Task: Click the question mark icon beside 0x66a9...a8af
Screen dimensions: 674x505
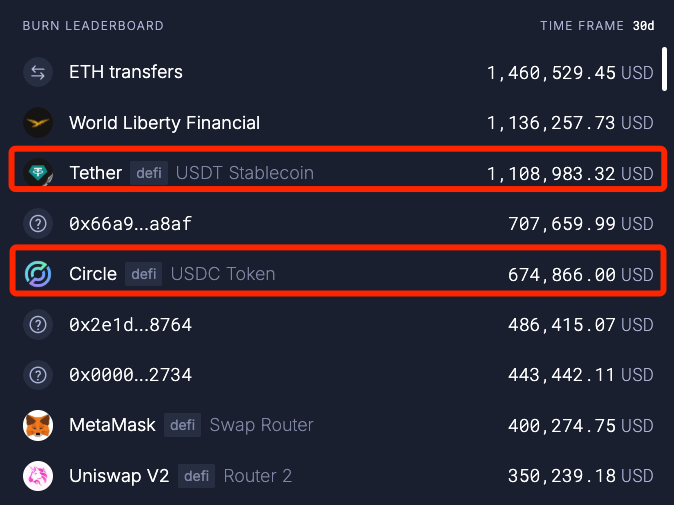Action: [x=38, y=223]
